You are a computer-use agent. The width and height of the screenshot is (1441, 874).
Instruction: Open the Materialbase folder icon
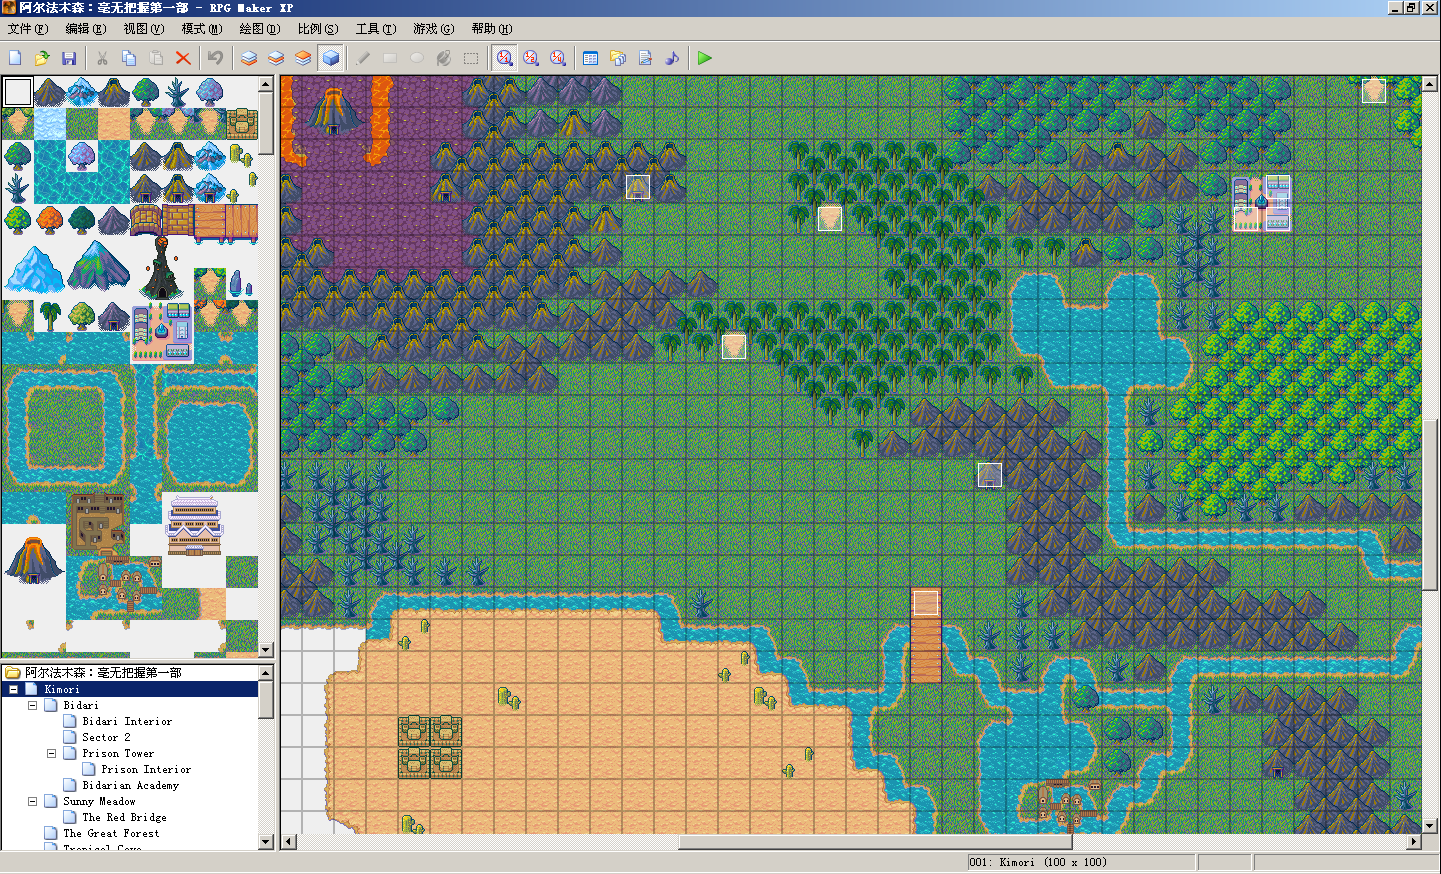618,58
